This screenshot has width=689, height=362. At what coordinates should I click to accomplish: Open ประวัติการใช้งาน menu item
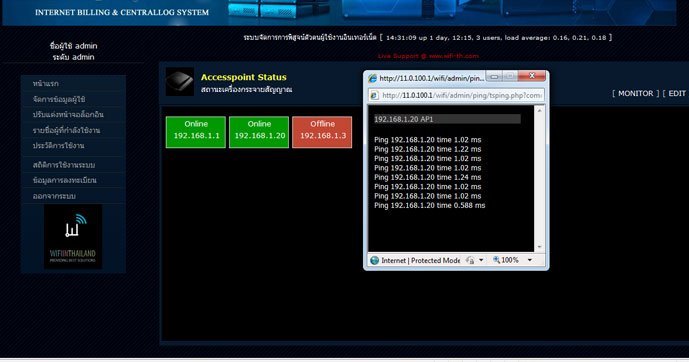(x=58, y=145)
